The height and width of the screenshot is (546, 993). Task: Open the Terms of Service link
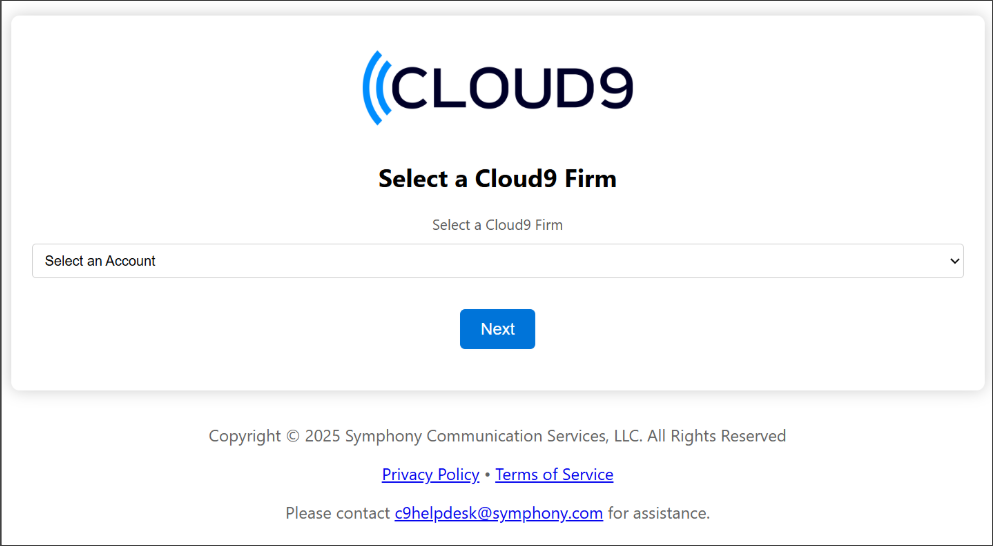click(x=554, y=474)
